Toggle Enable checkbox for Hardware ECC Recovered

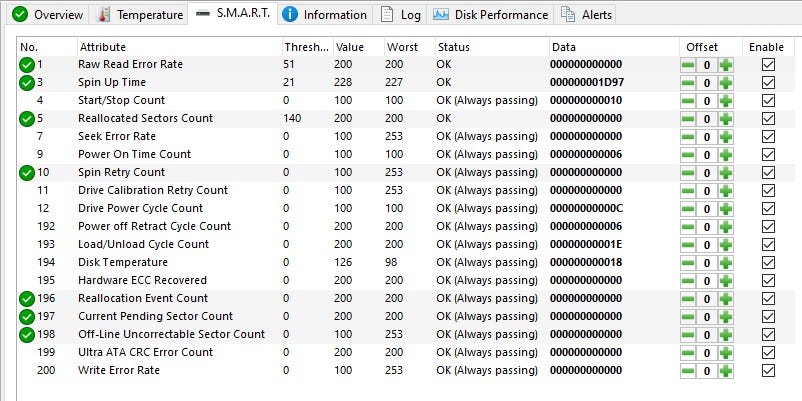pos(768,281)
